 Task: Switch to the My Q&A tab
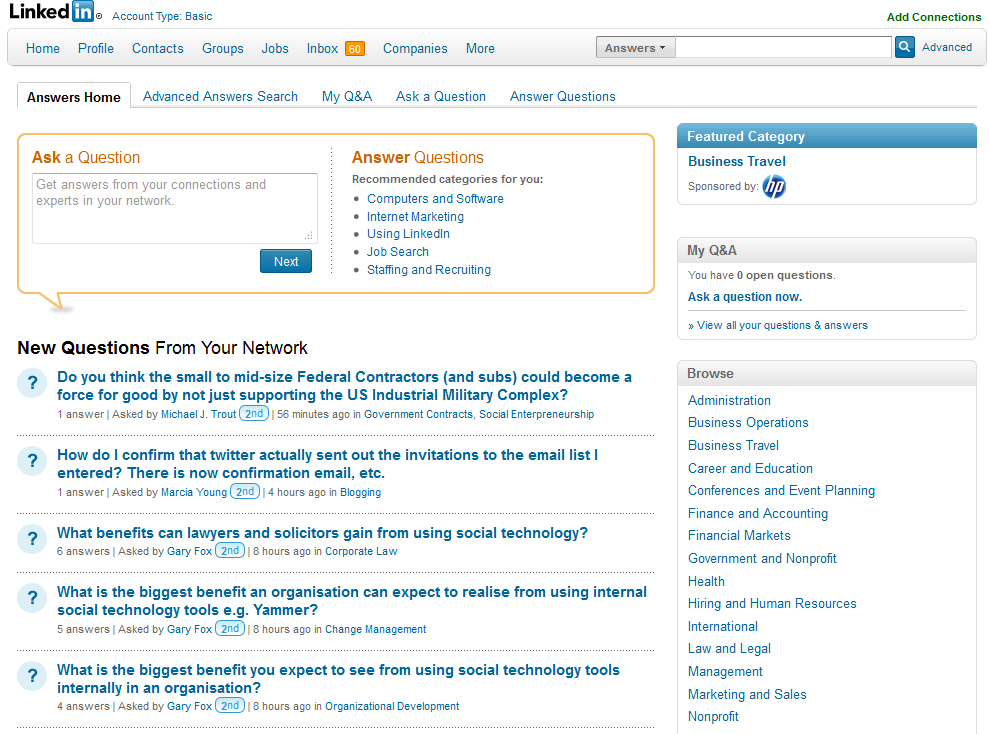347,96
